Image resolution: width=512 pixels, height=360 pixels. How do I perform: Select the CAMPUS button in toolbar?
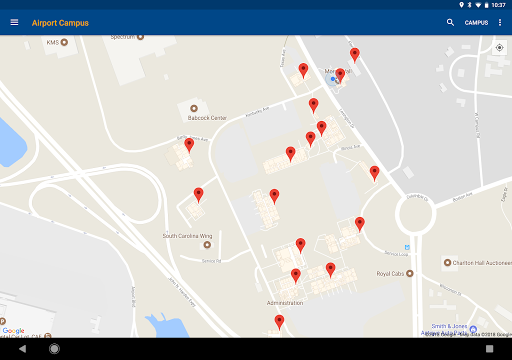[476, 23]
